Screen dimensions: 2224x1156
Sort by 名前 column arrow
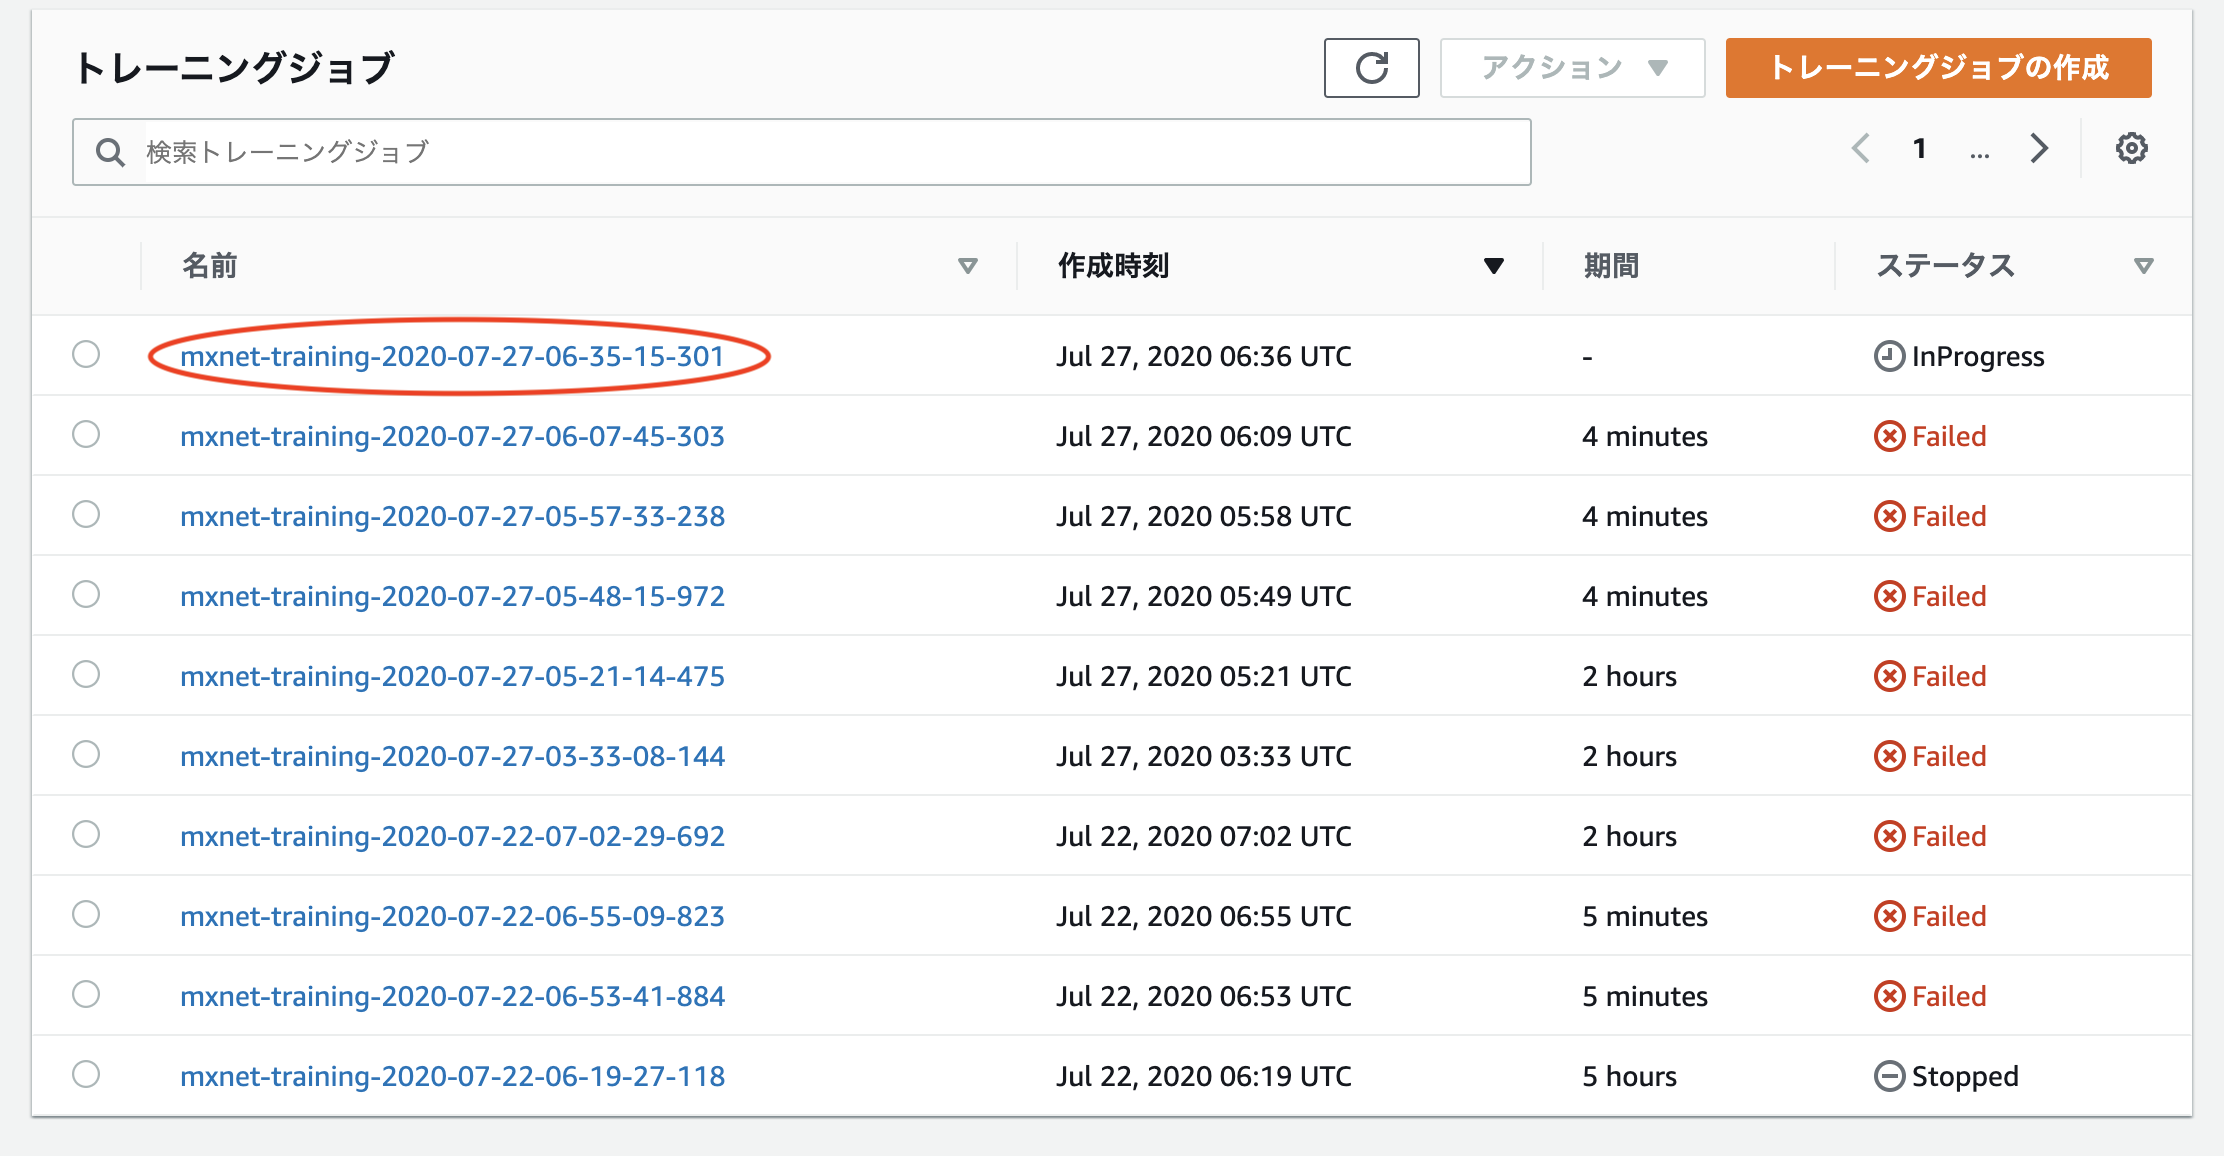pyautogui.click(x=967, y=266)
